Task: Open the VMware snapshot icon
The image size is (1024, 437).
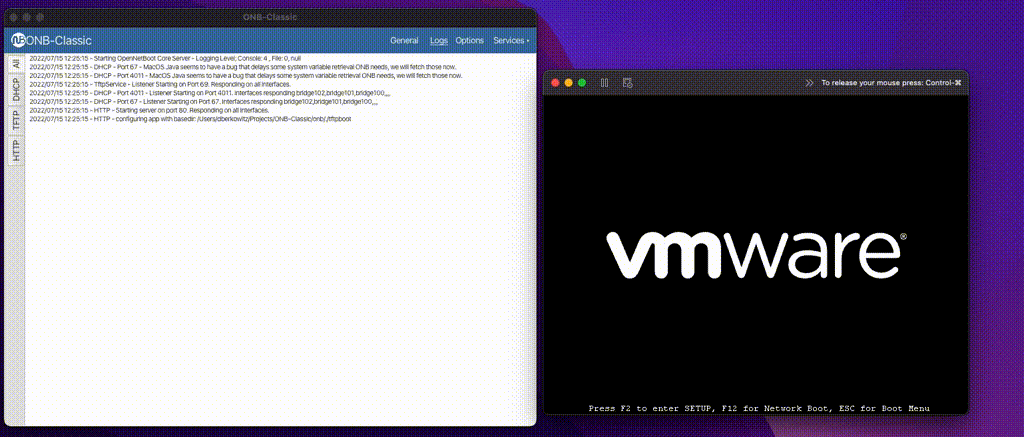Action: (627, 83)
